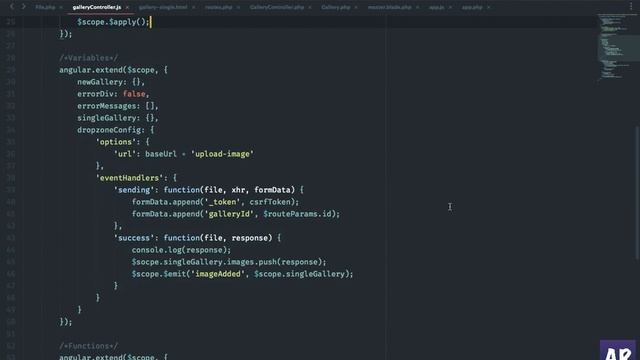The height and width of the screenshot is (360, 640).
Task: Click the /*Variables*/ comment line
Action: coord(89,58)
